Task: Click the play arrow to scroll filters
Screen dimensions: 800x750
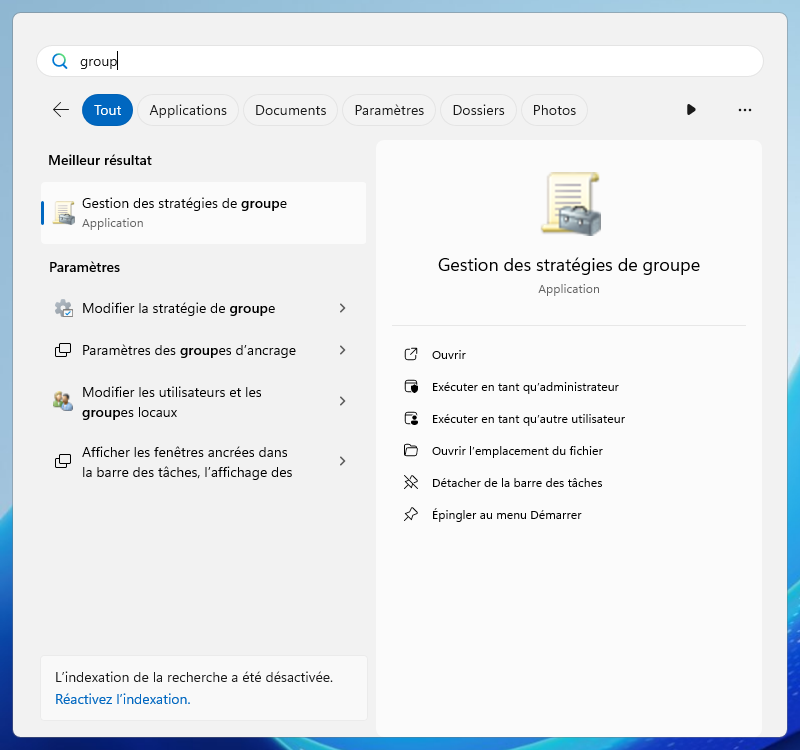Action: [691, 110]
